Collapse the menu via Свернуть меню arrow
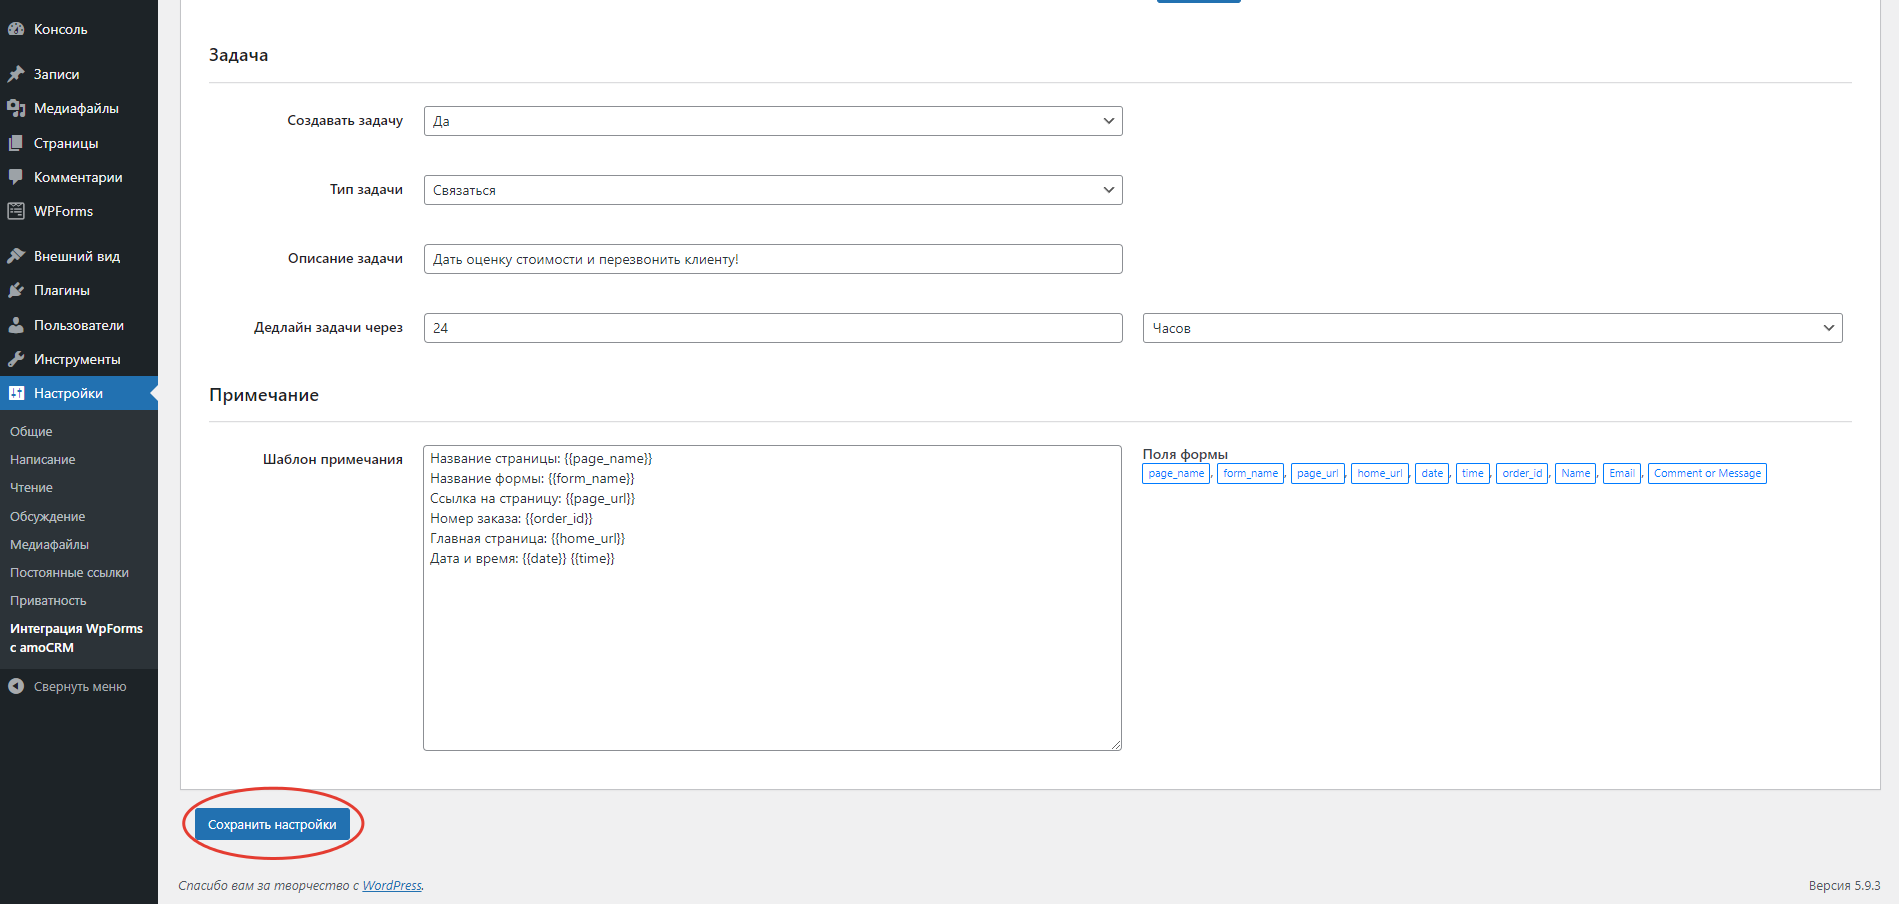The height and width of the screenshot is (904, 1899). tap(16, 686)
